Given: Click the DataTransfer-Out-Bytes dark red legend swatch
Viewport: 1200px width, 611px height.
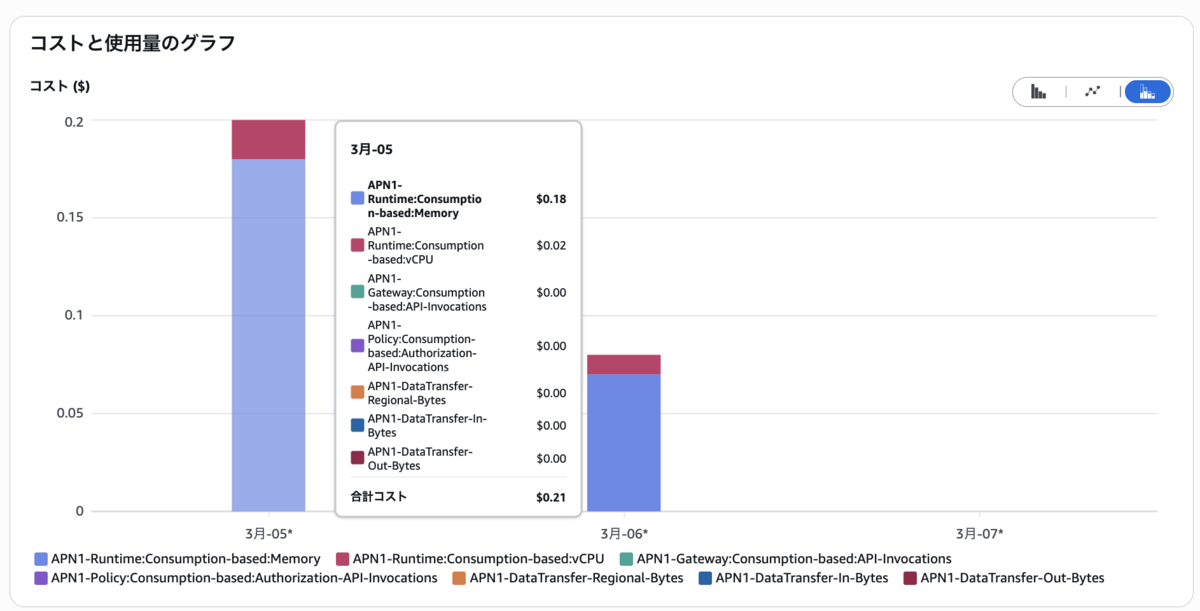Looking at the screenshot, I should coord(910,578).
